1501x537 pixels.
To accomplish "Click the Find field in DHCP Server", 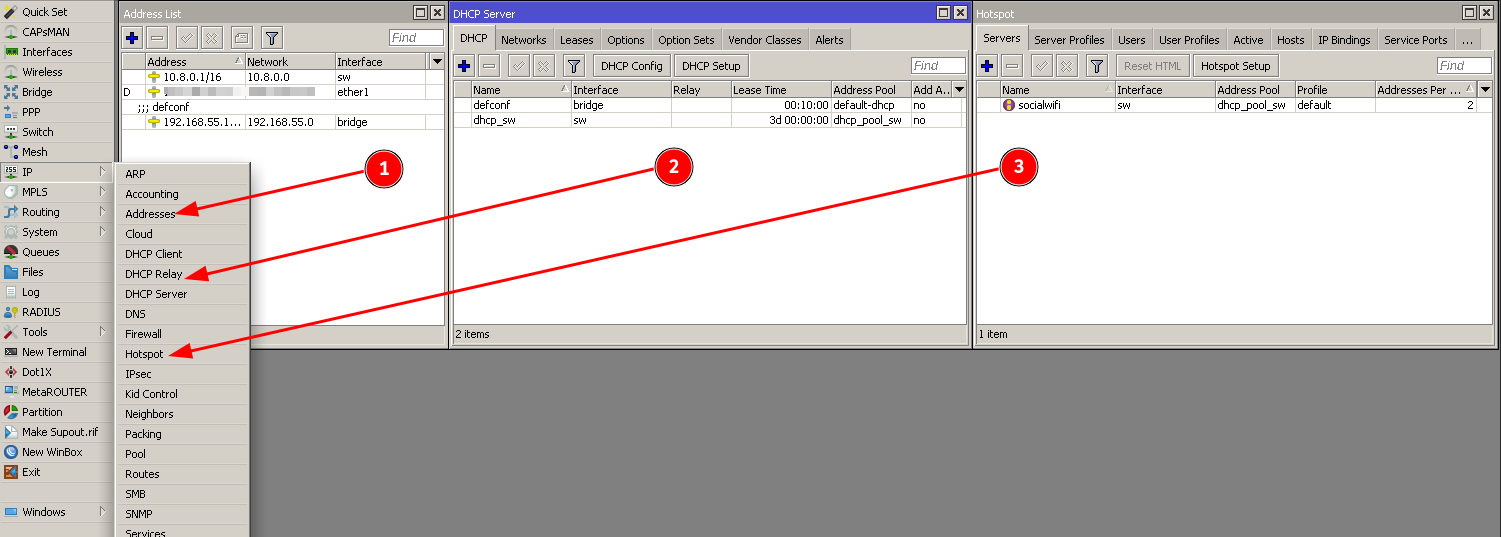I will pyautogui.click(x=937, y=66).
